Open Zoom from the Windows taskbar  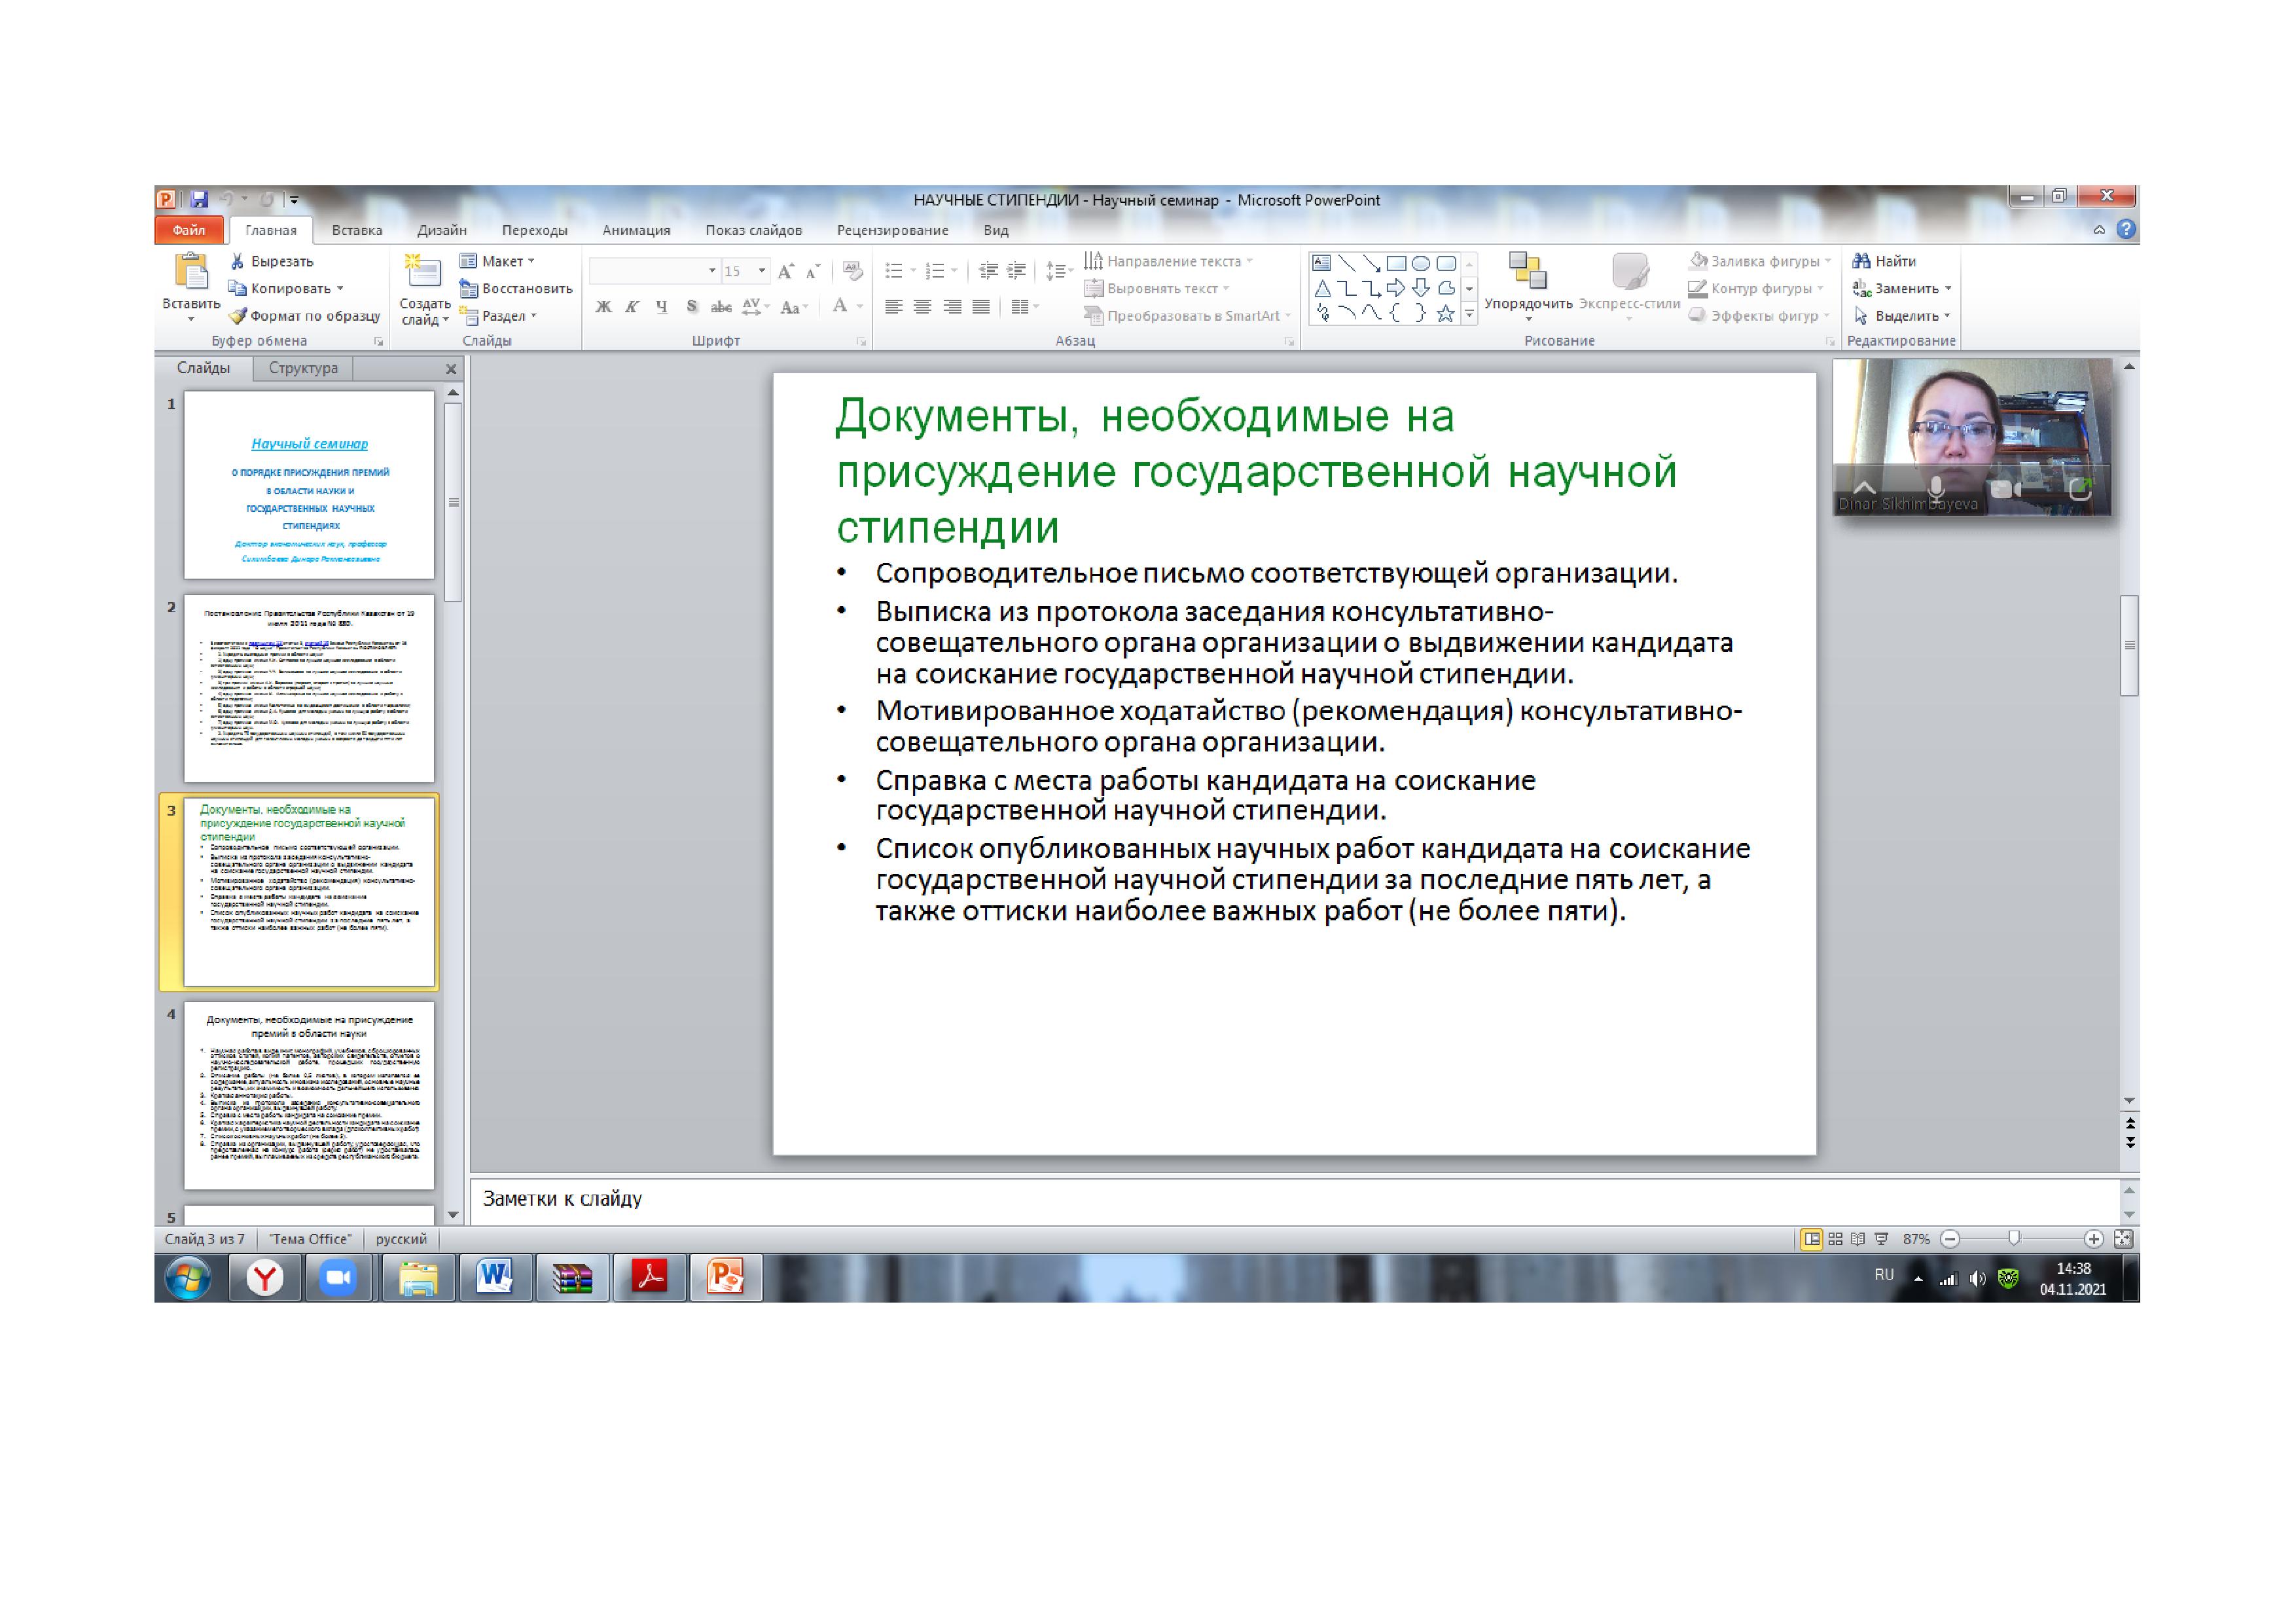tap(339, 1278)
